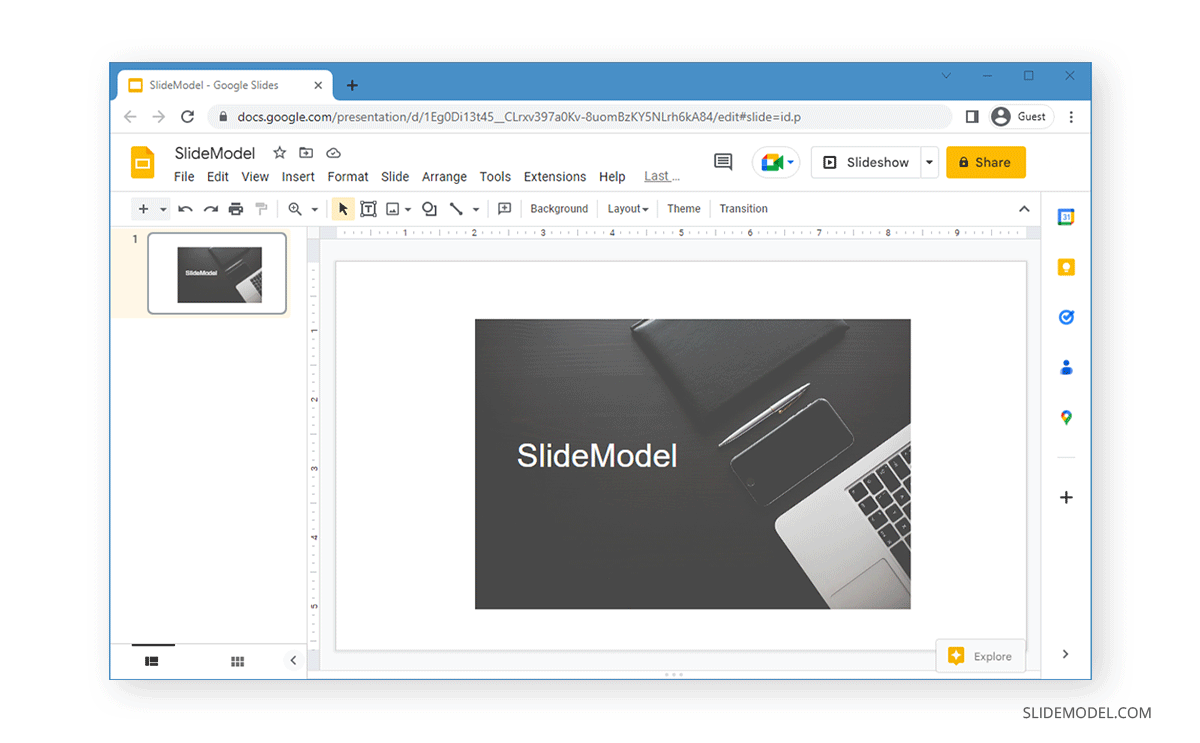This screenshot has width=1200, height=743.
Task: Open the Insert menu
Action: point(298,176)
